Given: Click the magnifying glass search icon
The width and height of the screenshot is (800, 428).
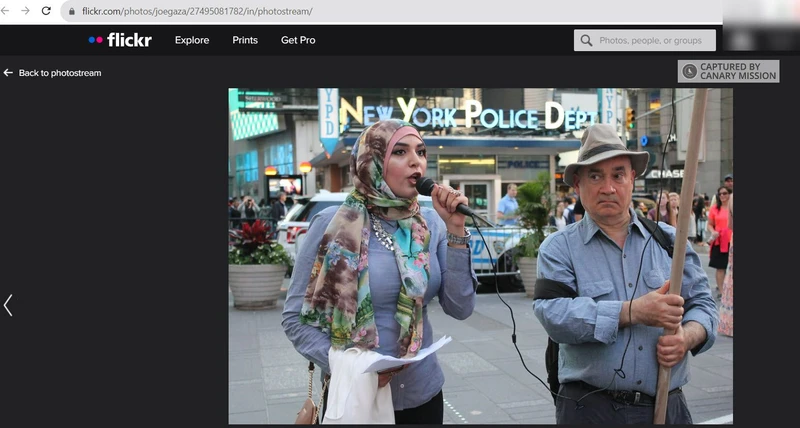Looking at the screenshot, I should pyautogui.click(x=586, y=41).
